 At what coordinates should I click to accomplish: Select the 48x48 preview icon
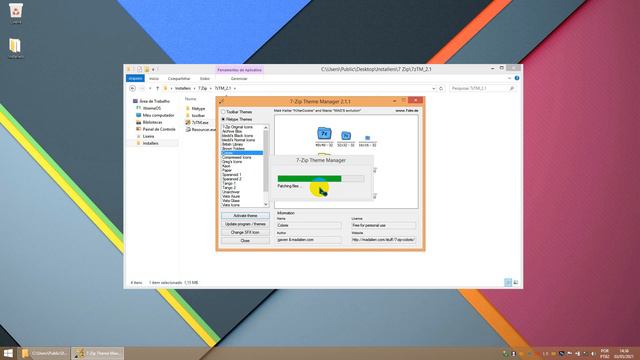(x=324, y=133)
